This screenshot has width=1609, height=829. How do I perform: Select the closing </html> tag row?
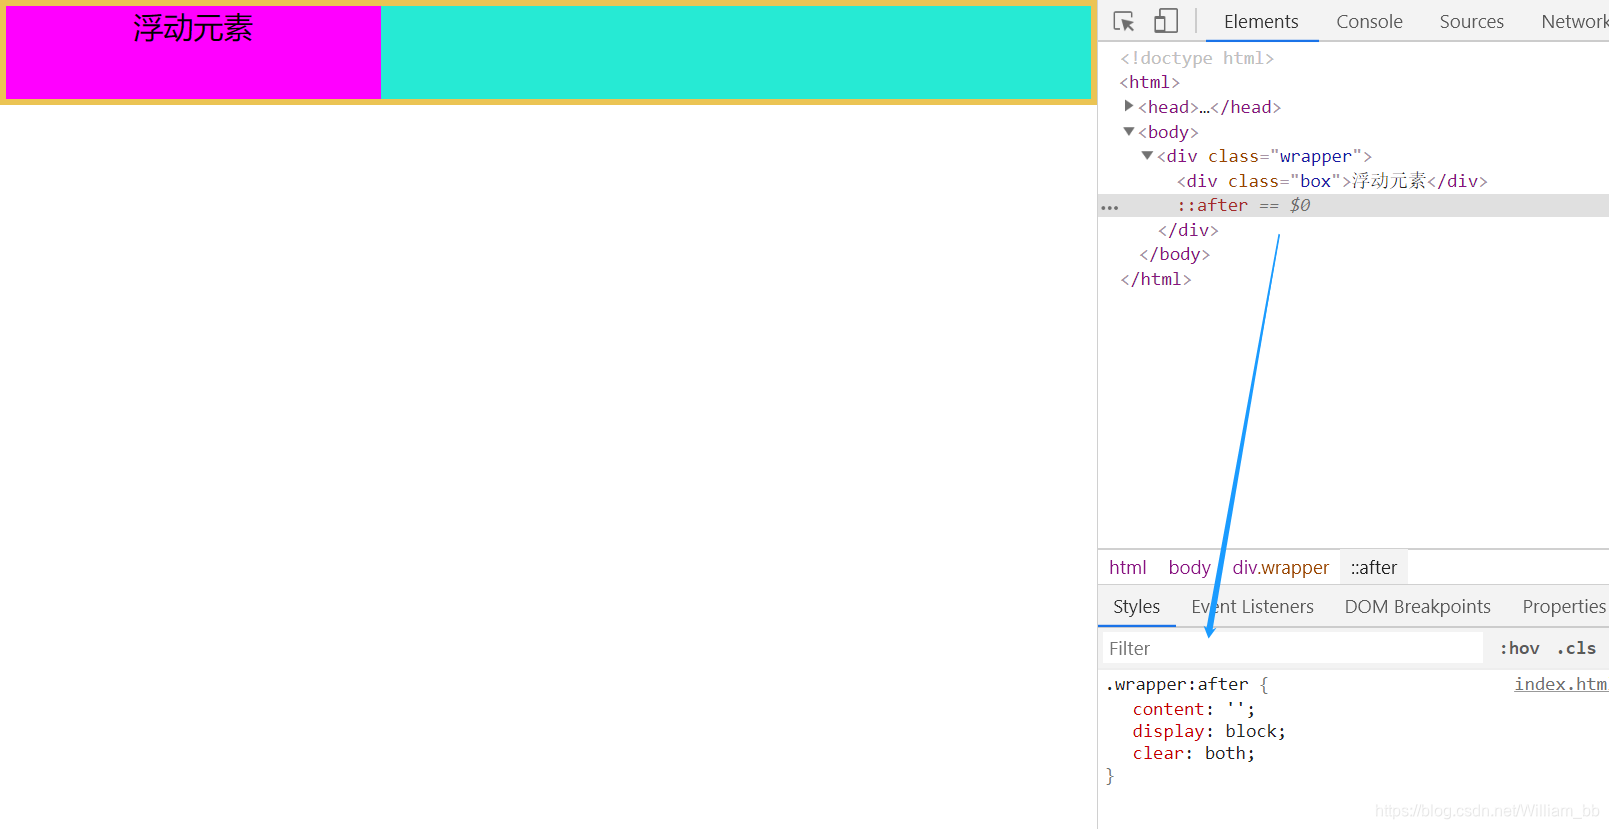point(1156,279)
